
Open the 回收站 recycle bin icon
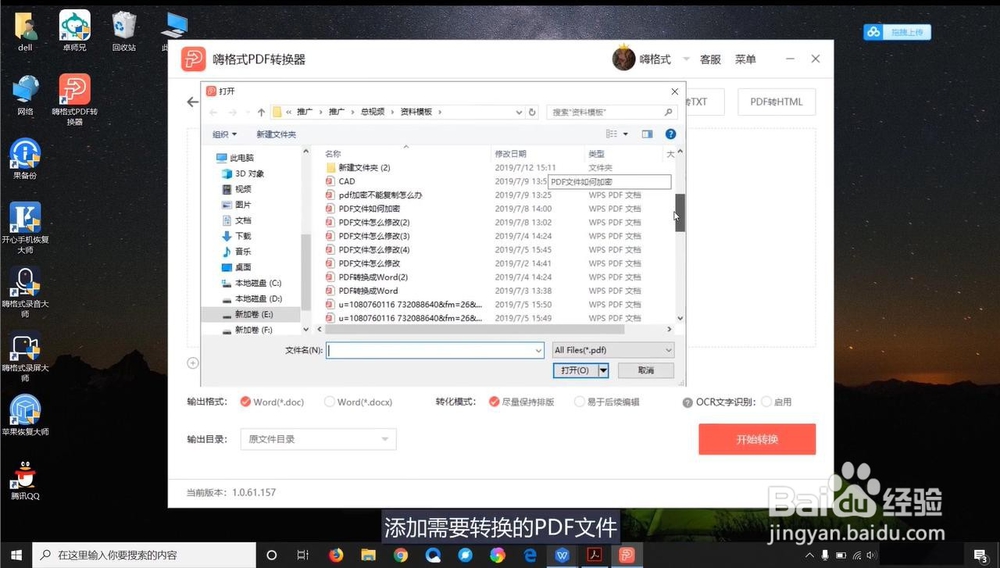[124, 31]
